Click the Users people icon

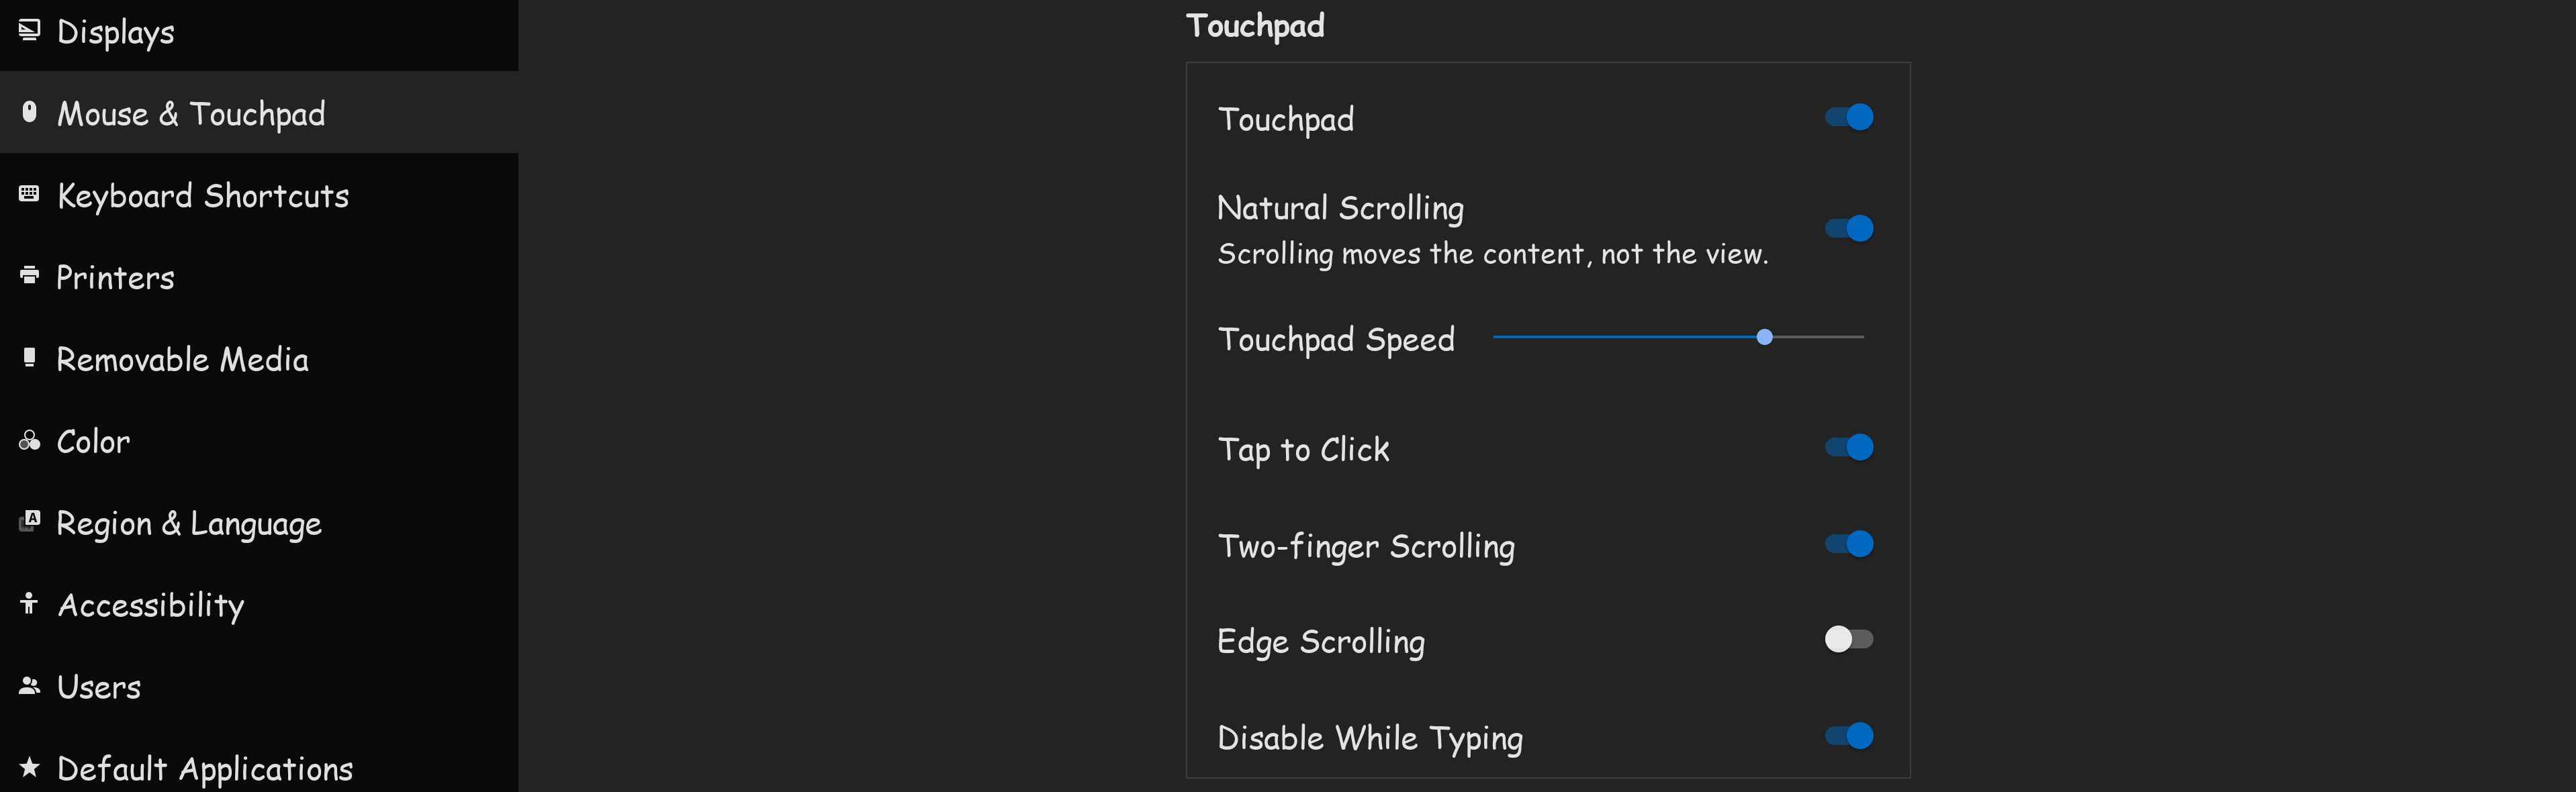click(x=29, y=685)
